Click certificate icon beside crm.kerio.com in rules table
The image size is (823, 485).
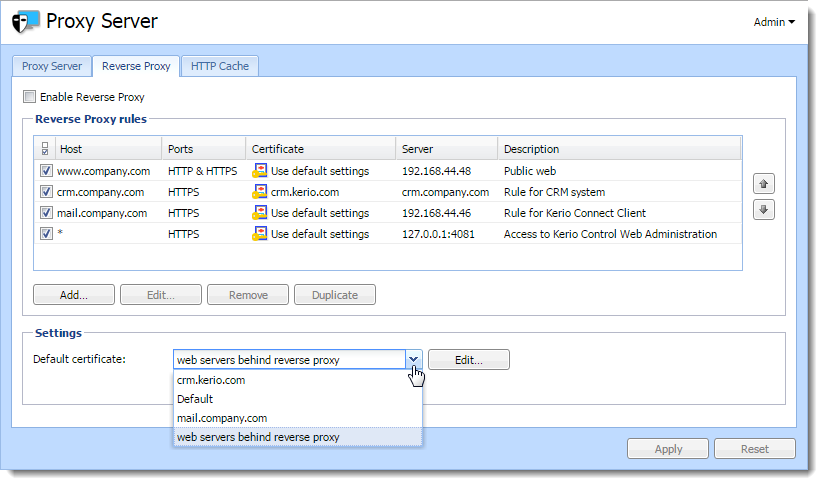click(259, 192)
